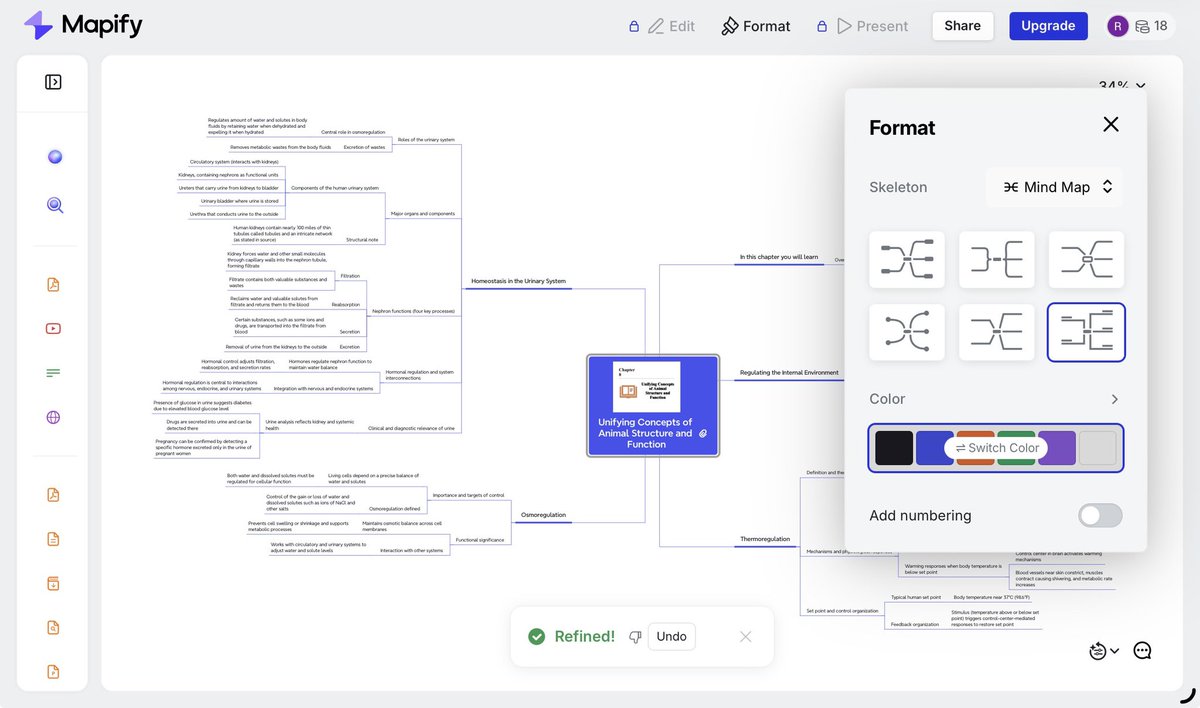Select the Major organs and components node
Image resolution: width=1200 pixels, height=708 pixels.
(x=422, y=214)
